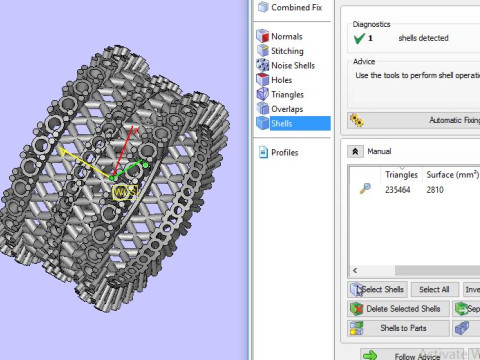
Task: Open the Profiles page
Action: pyautogui.click(x=284, y=153)
